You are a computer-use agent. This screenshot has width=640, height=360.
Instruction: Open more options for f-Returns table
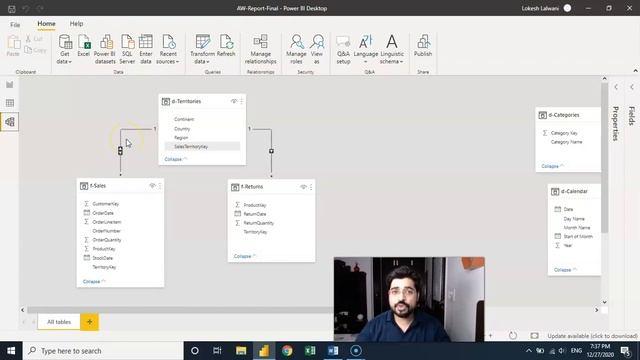pos(311,187)
